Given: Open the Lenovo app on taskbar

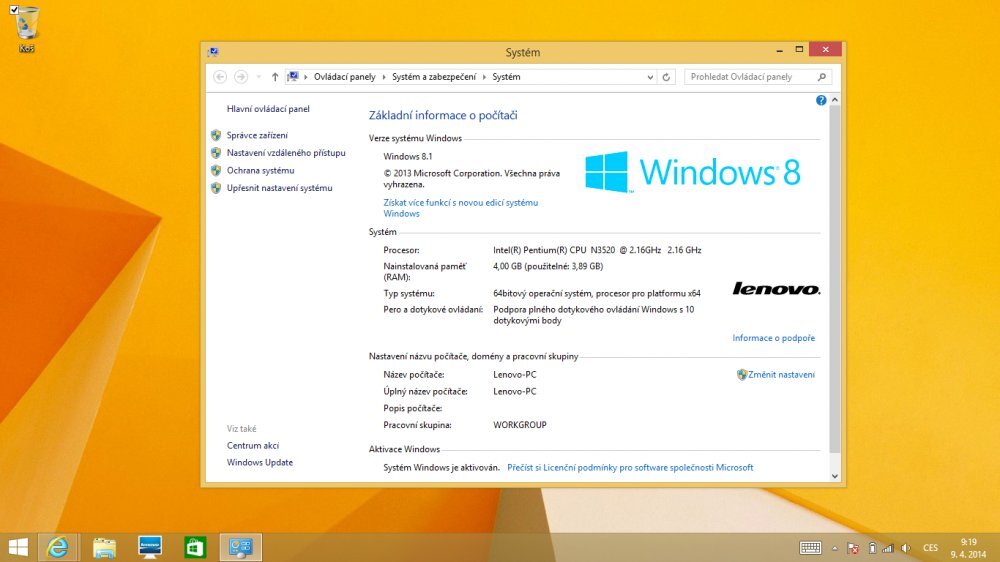Looking at the screenshot, I should click(x=150, y=547).
